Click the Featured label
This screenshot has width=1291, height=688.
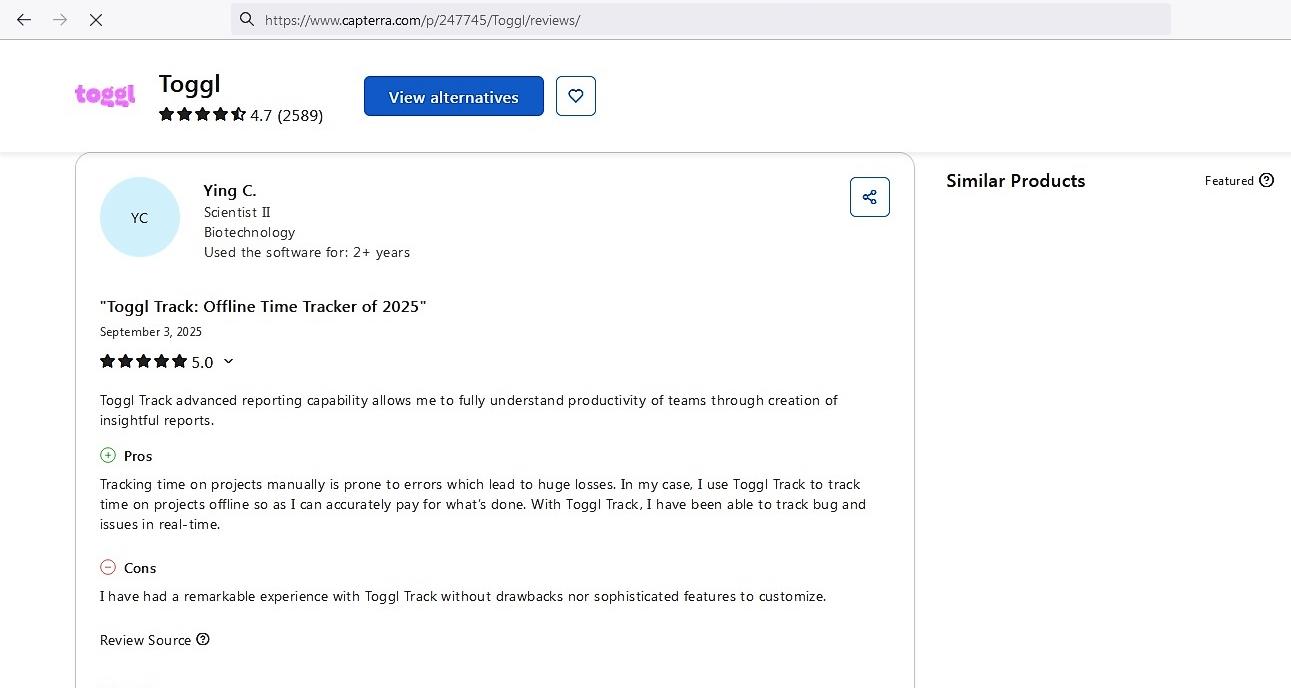[x=1229, y=181]
